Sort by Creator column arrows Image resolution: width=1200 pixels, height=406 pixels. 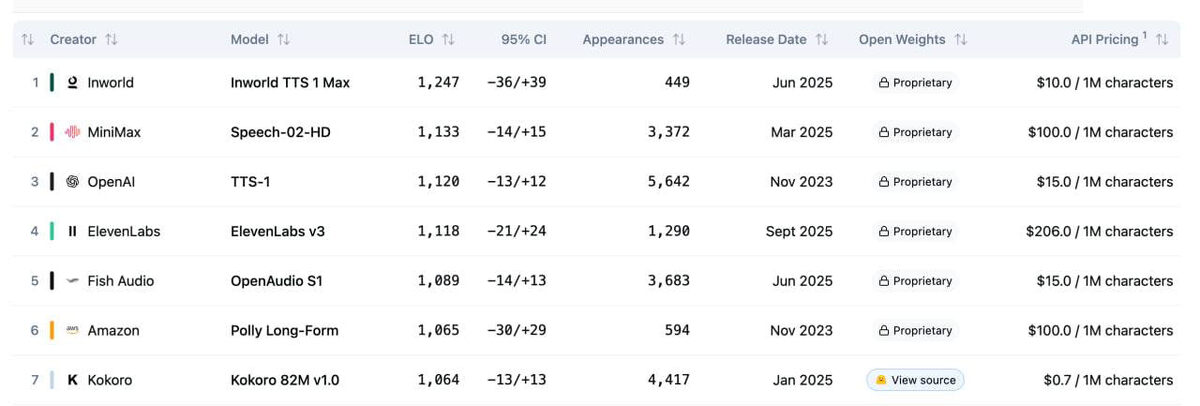tap(111, 40)
